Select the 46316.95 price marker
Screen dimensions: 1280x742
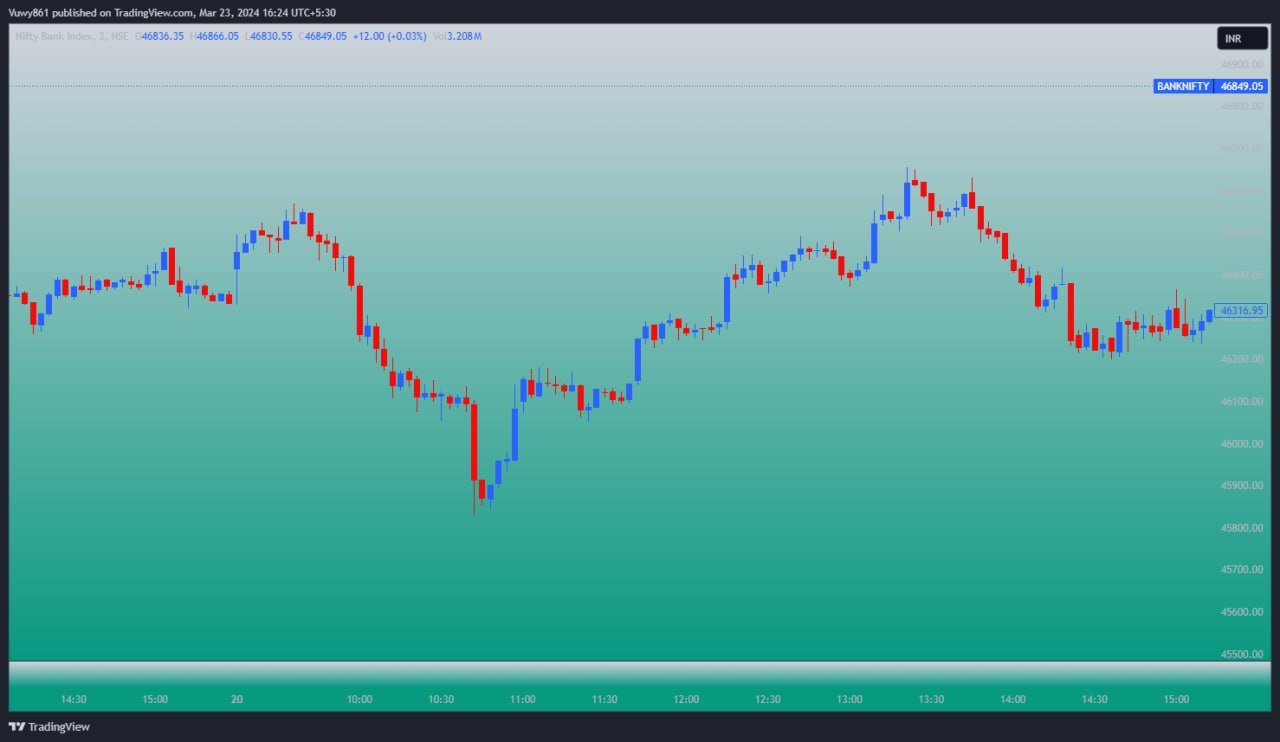click(x=1241, y=311)
